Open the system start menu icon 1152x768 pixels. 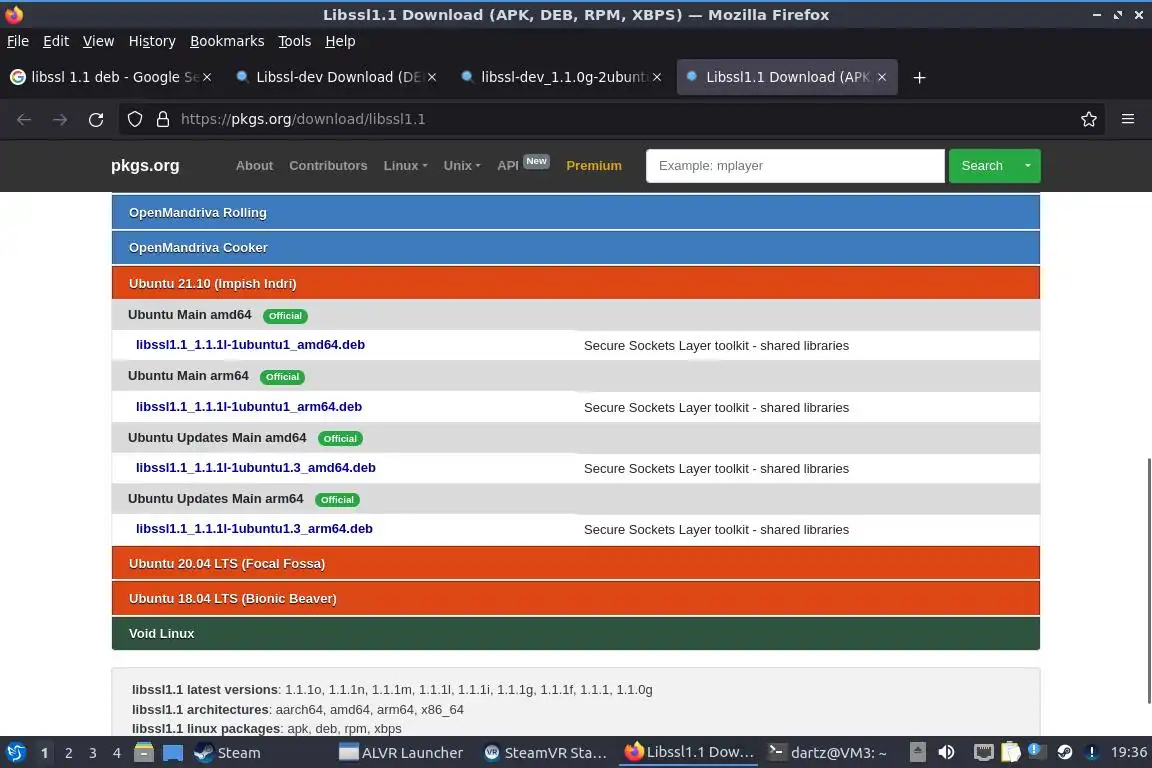point(15,753)
